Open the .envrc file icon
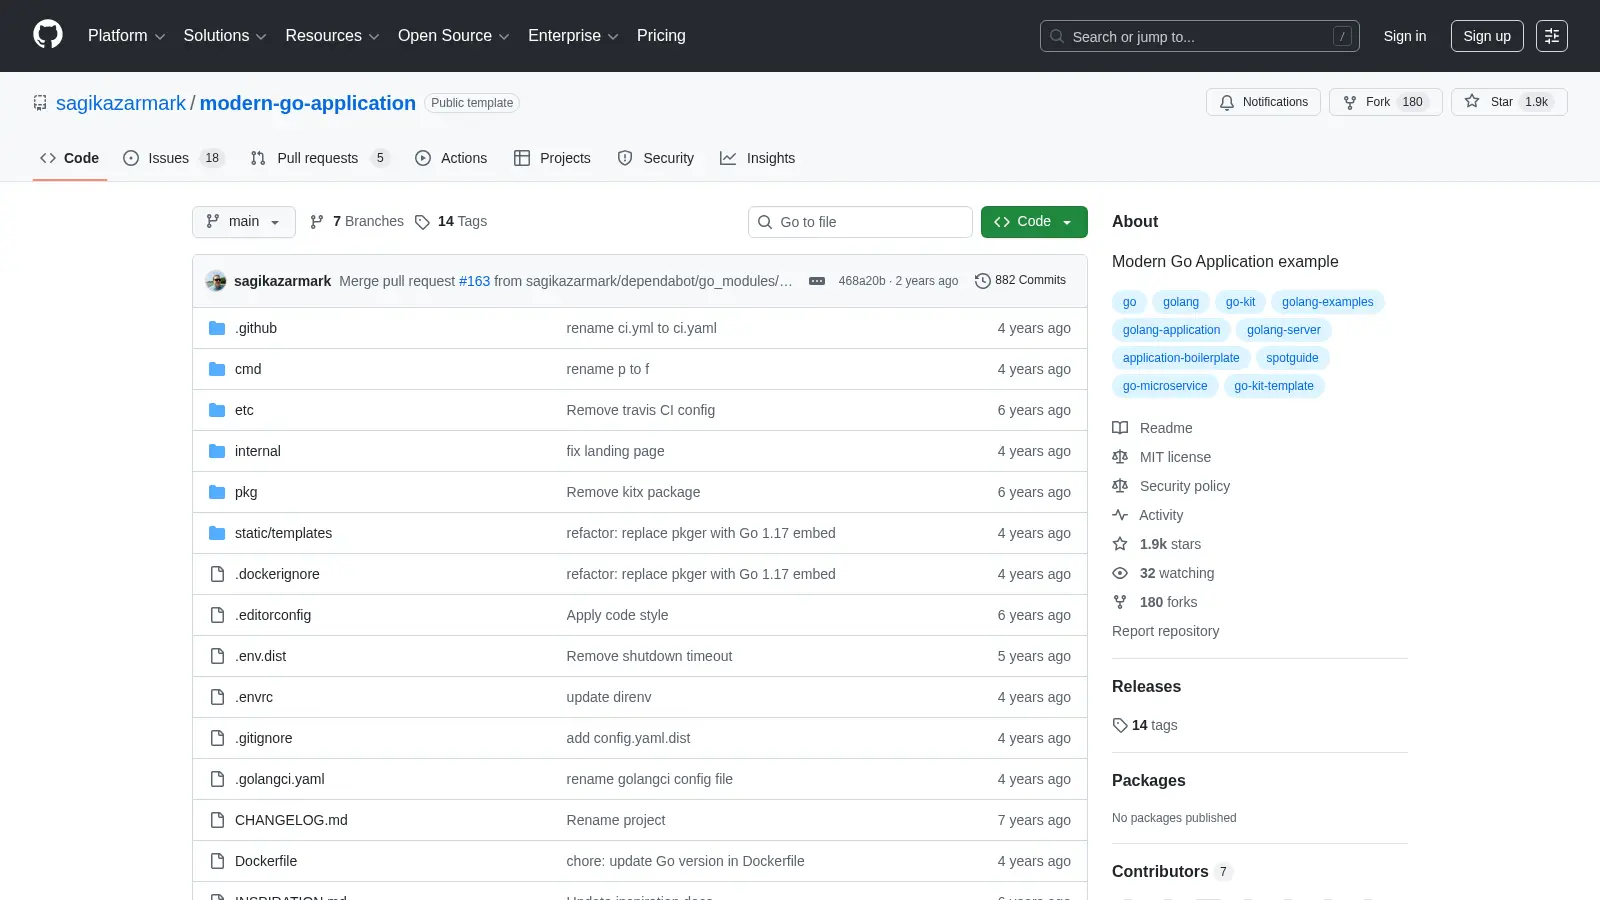The height and width of the screenshot is (900, 1600). pos(217,697)
